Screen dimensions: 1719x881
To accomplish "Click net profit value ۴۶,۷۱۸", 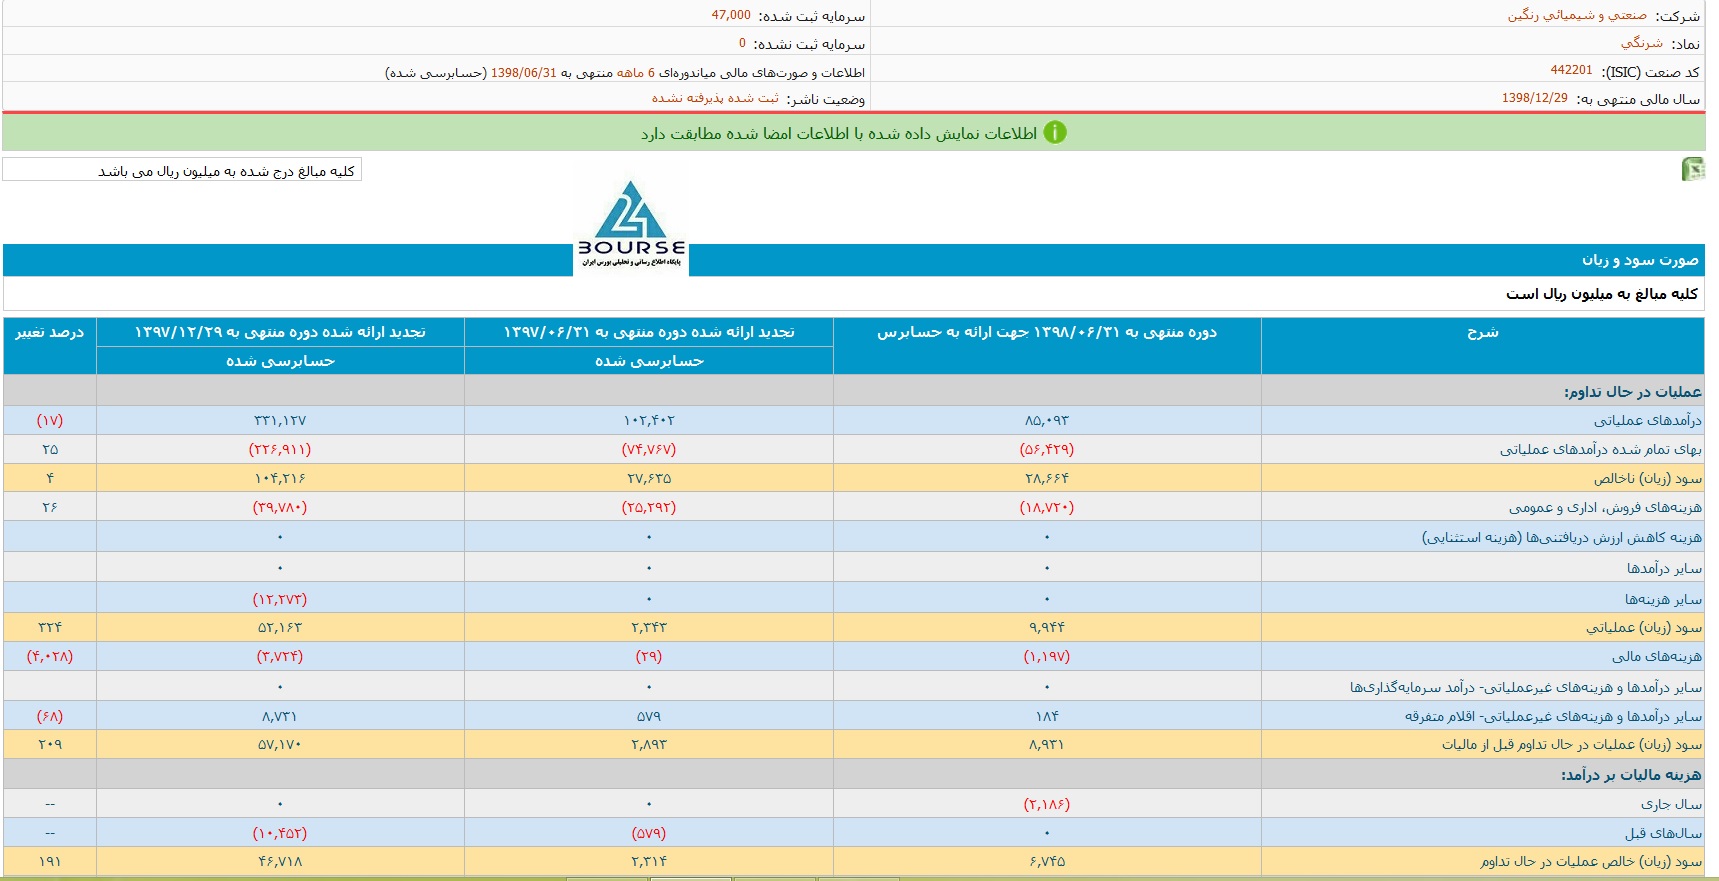I will (x=280, y=862).
